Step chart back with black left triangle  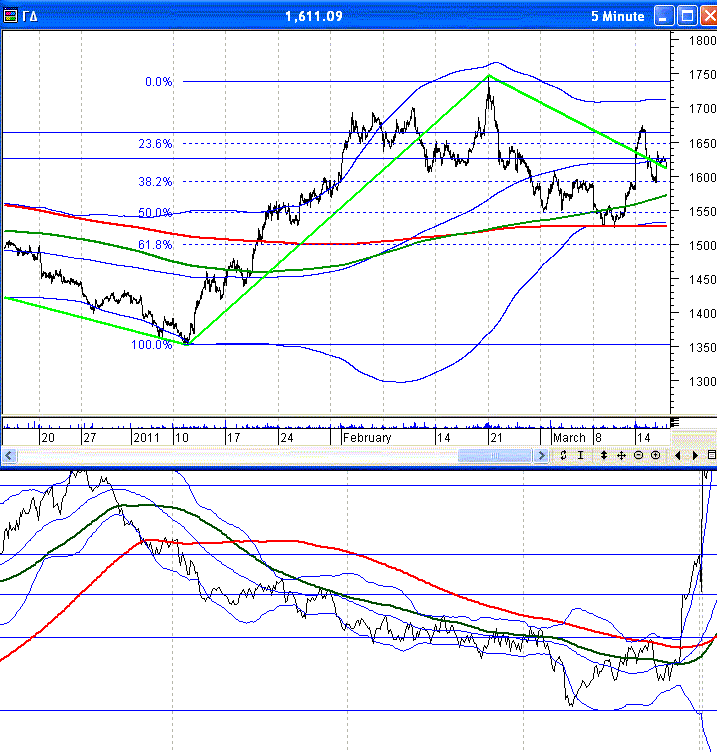pyautogui.click(x=679, y=456)
